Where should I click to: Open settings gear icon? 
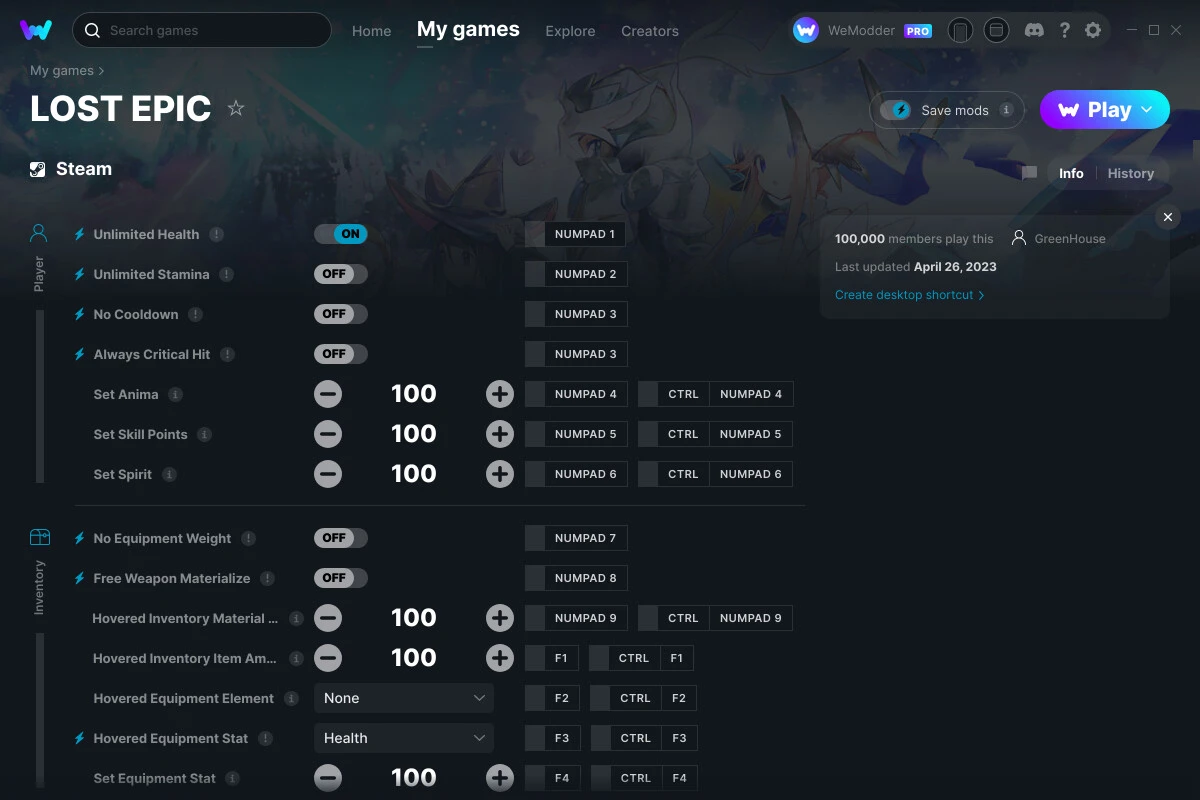[x=1093, y=30]
